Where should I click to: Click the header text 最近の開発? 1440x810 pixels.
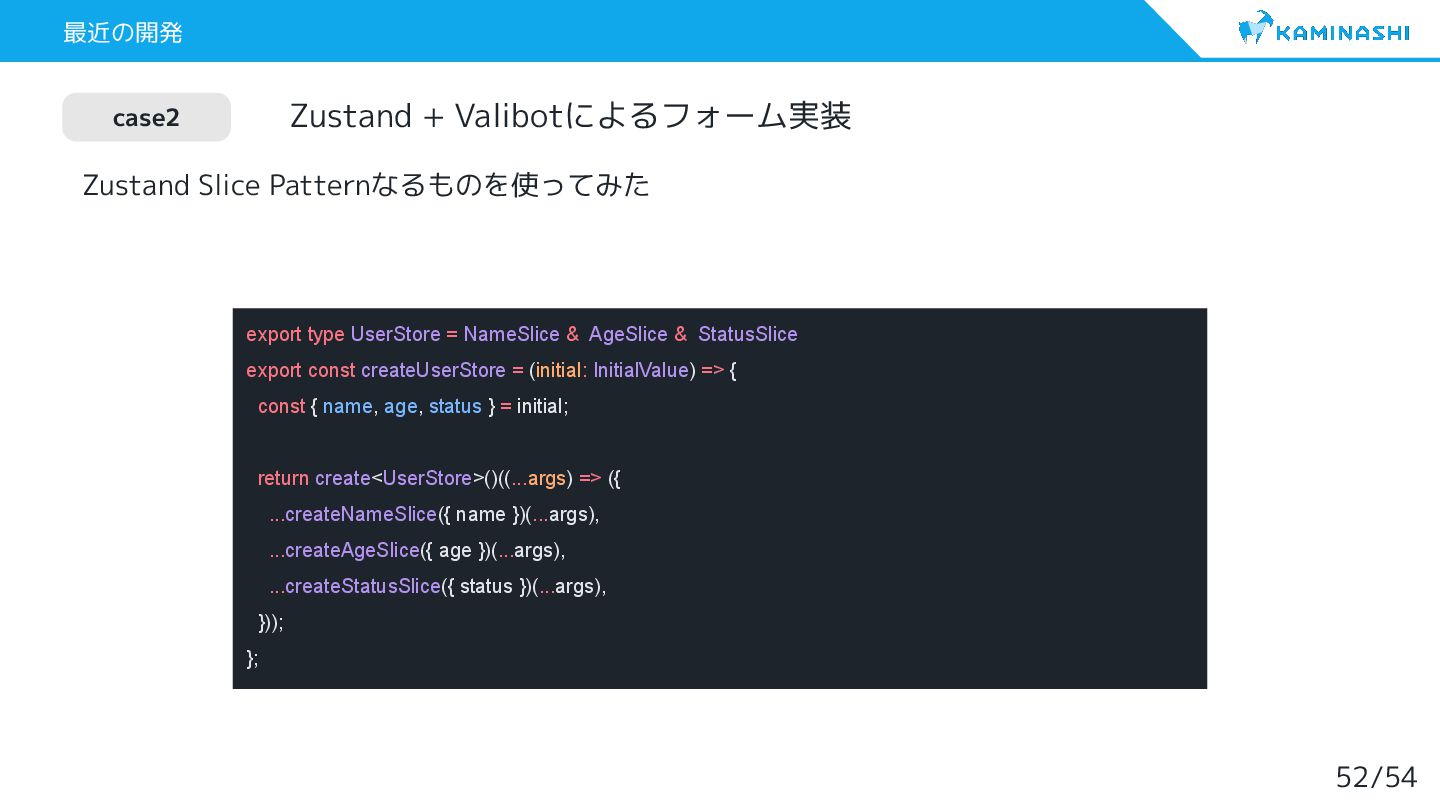[x=122, y=32]
